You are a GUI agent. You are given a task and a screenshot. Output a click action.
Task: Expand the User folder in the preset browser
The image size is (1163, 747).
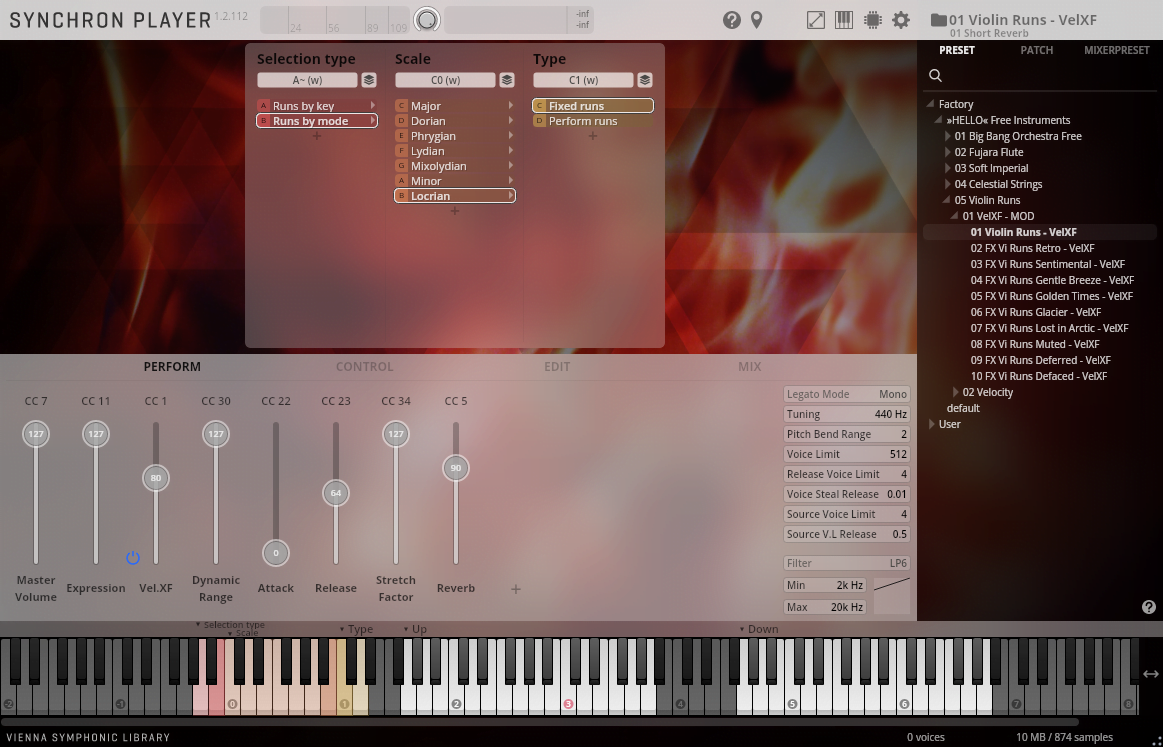(932, 424)
